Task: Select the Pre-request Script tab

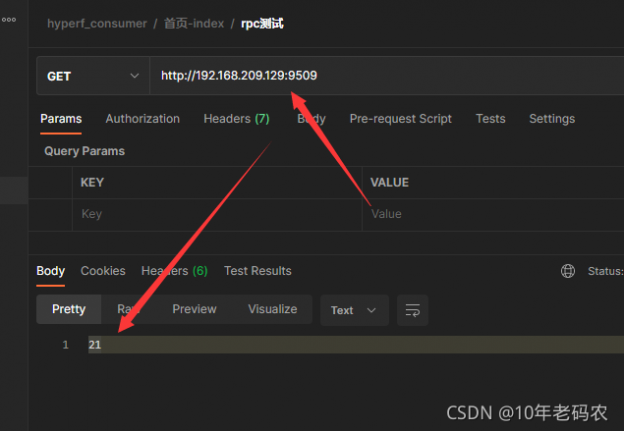Action: tap(400, 119)
